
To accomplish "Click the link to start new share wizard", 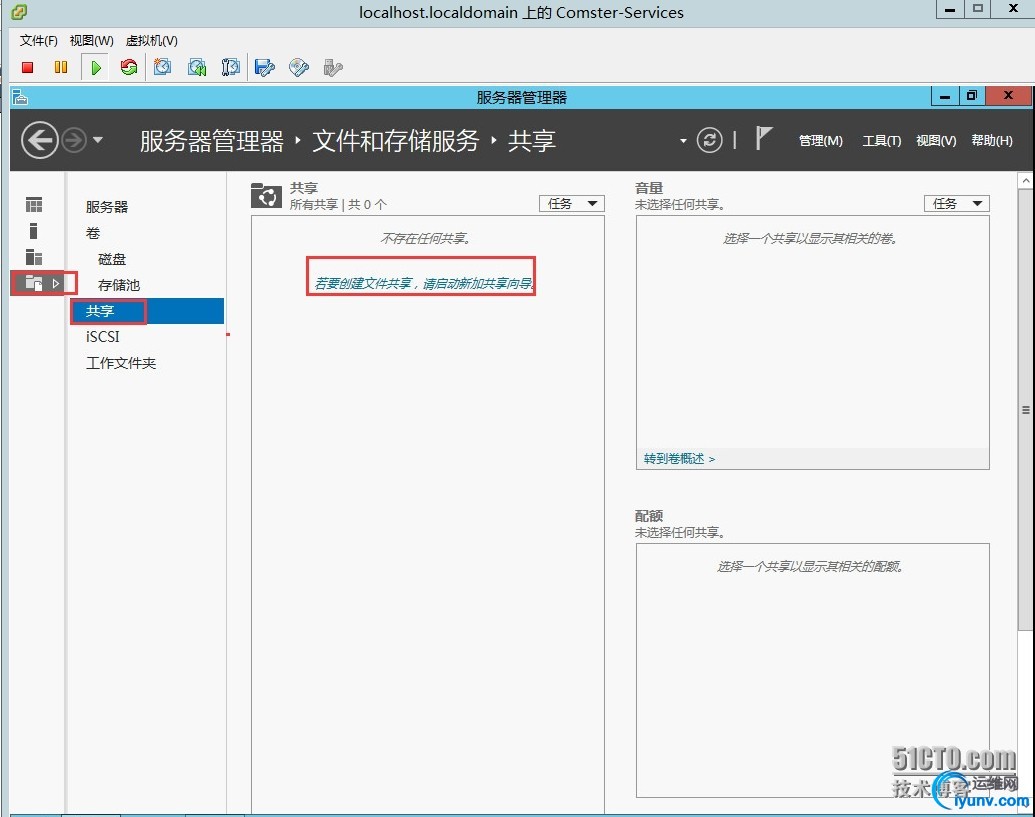I will click(x=424, y=284).
